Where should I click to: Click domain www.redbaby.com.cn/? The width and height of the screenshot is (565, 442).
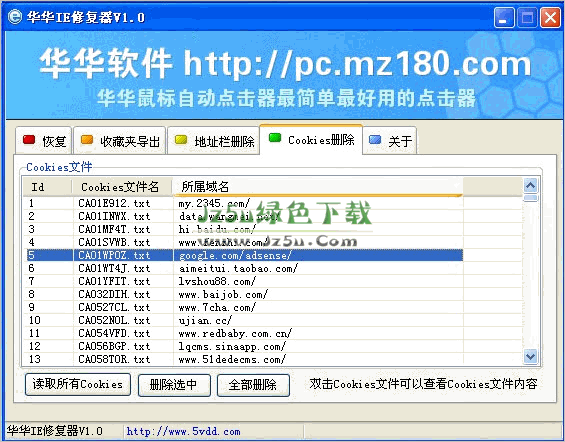point(235,333)
